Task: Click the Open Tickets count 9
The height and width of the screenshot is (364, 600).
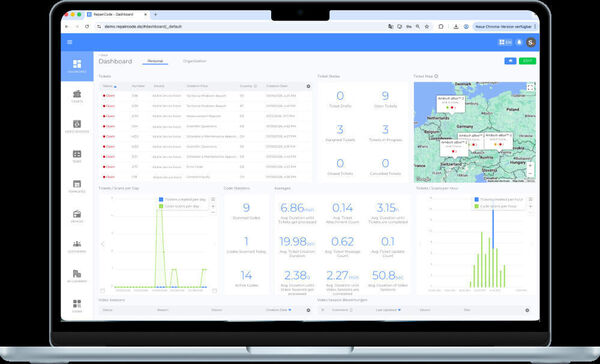Action: coord(385,96)
